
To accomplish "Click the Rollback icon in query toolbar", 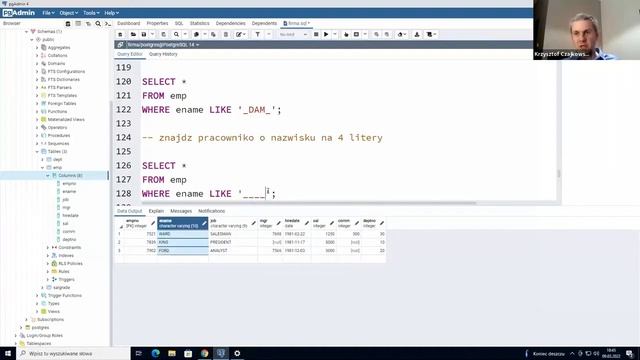I will click(387, 35).
